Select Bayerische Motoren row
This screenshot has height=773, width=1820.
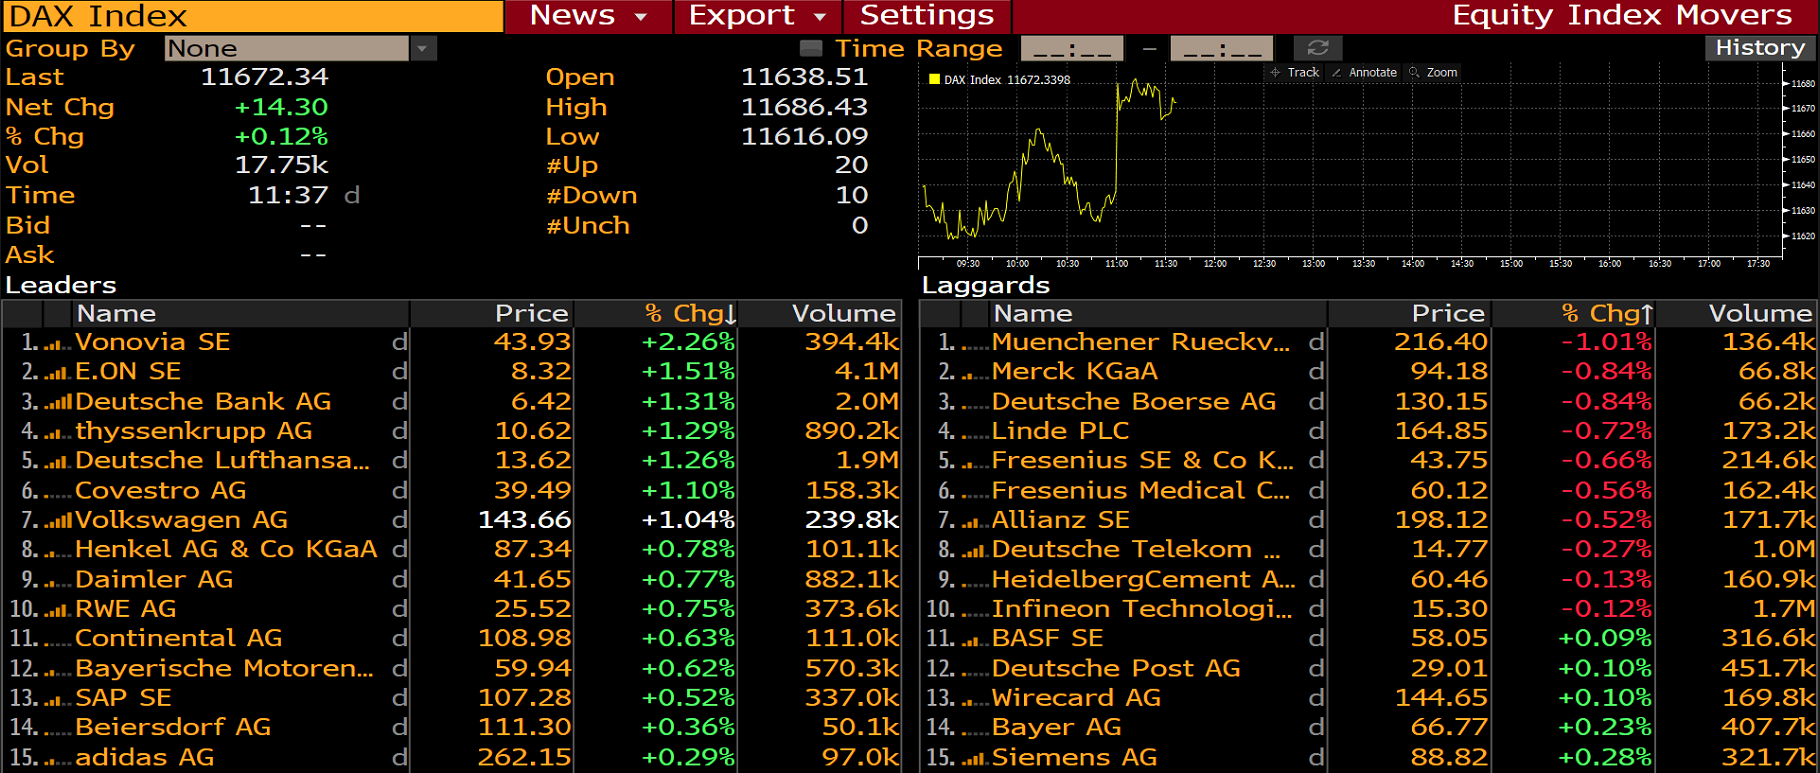451,670
